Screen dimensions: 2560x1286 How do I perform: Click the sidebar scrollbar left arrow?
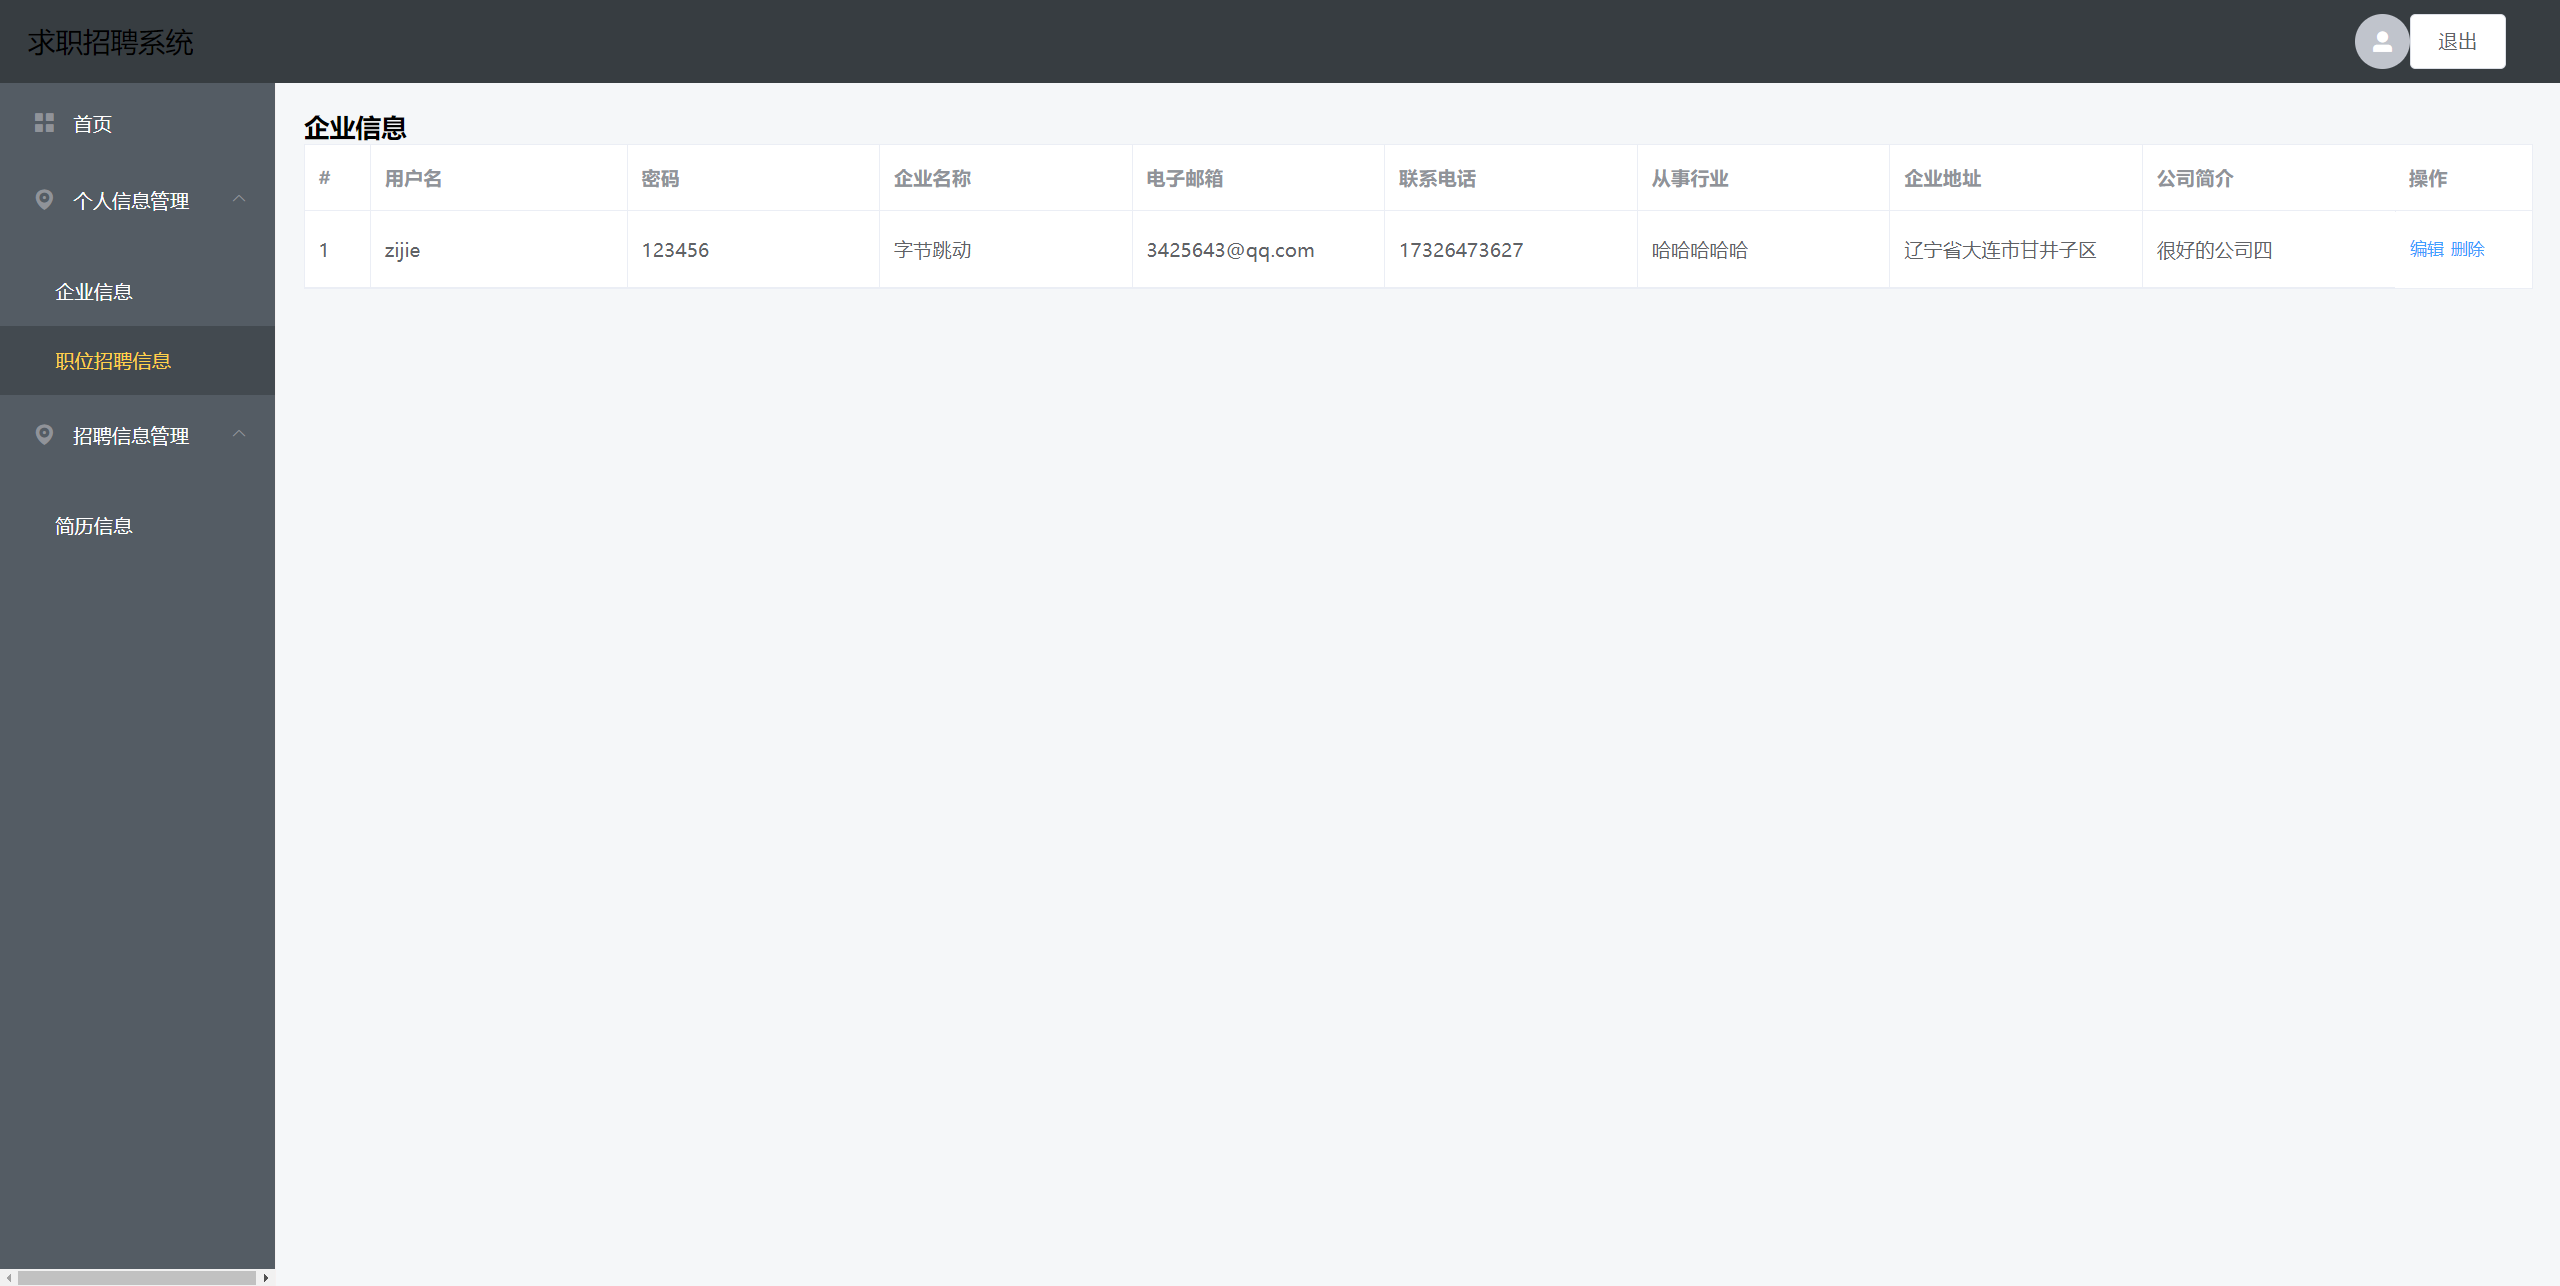click(8, 1277)
